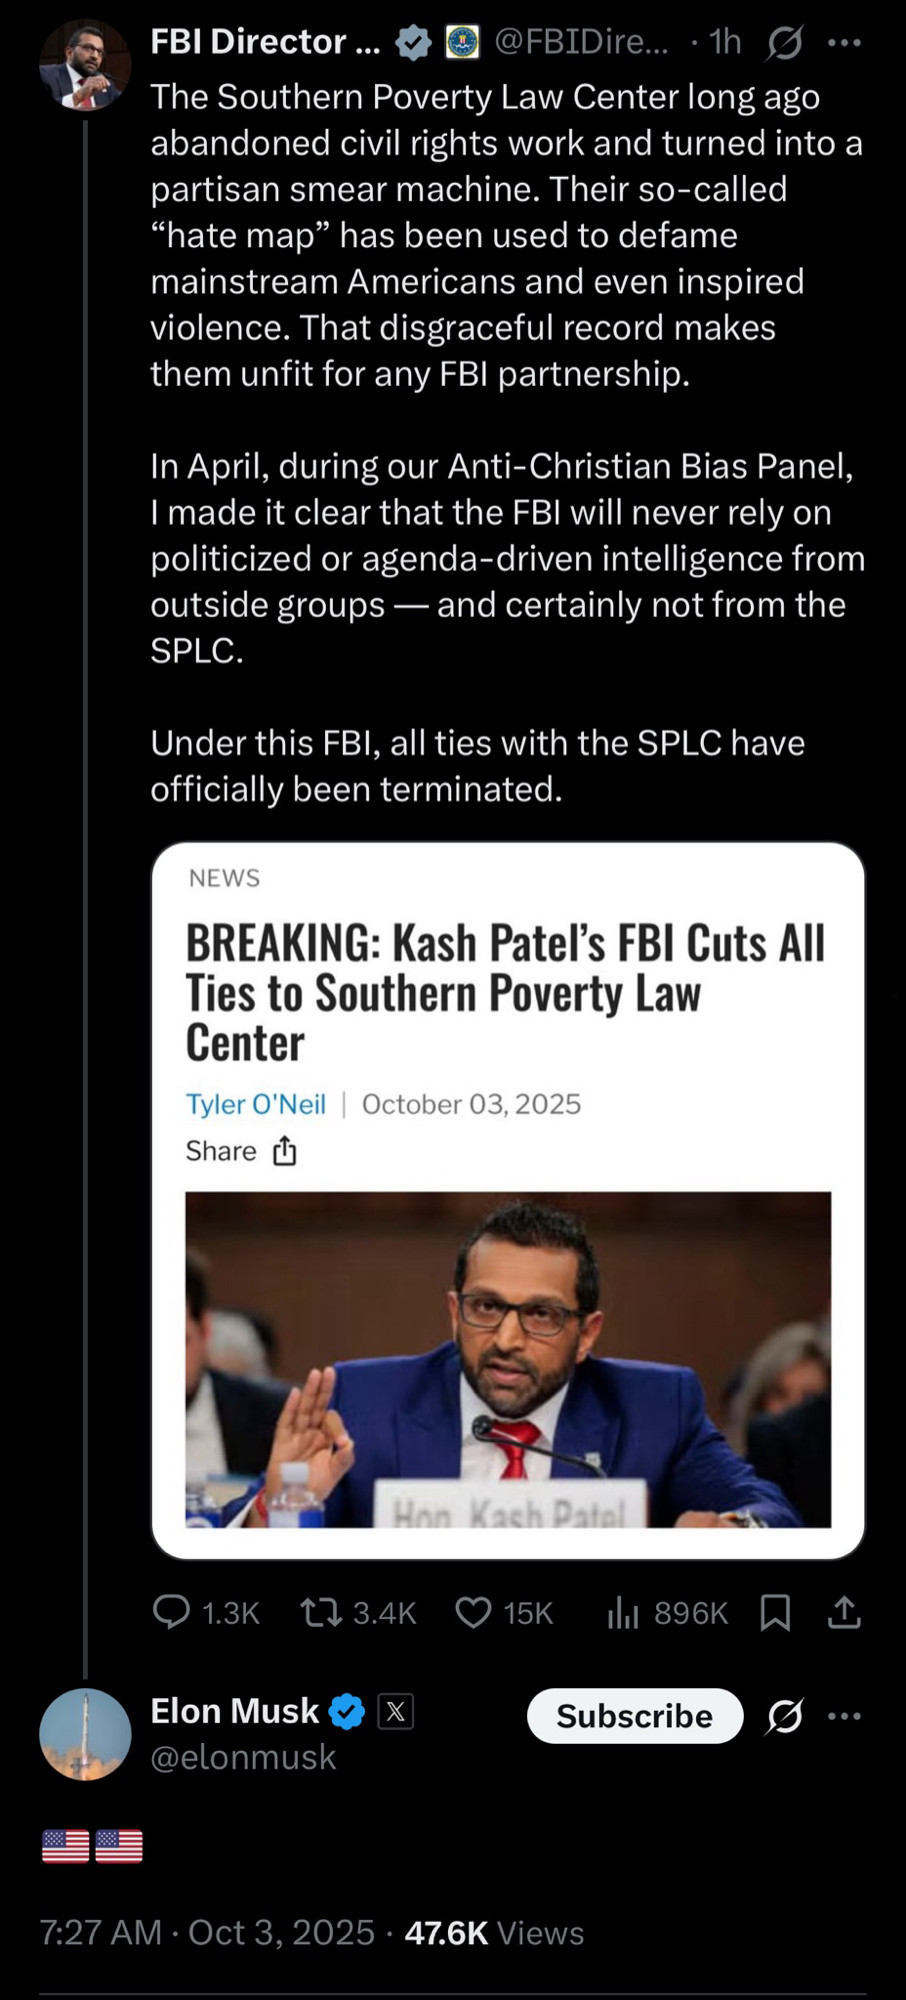Open FBI Director profile picture
The image size is (906, 2000).
coord(84,64)
